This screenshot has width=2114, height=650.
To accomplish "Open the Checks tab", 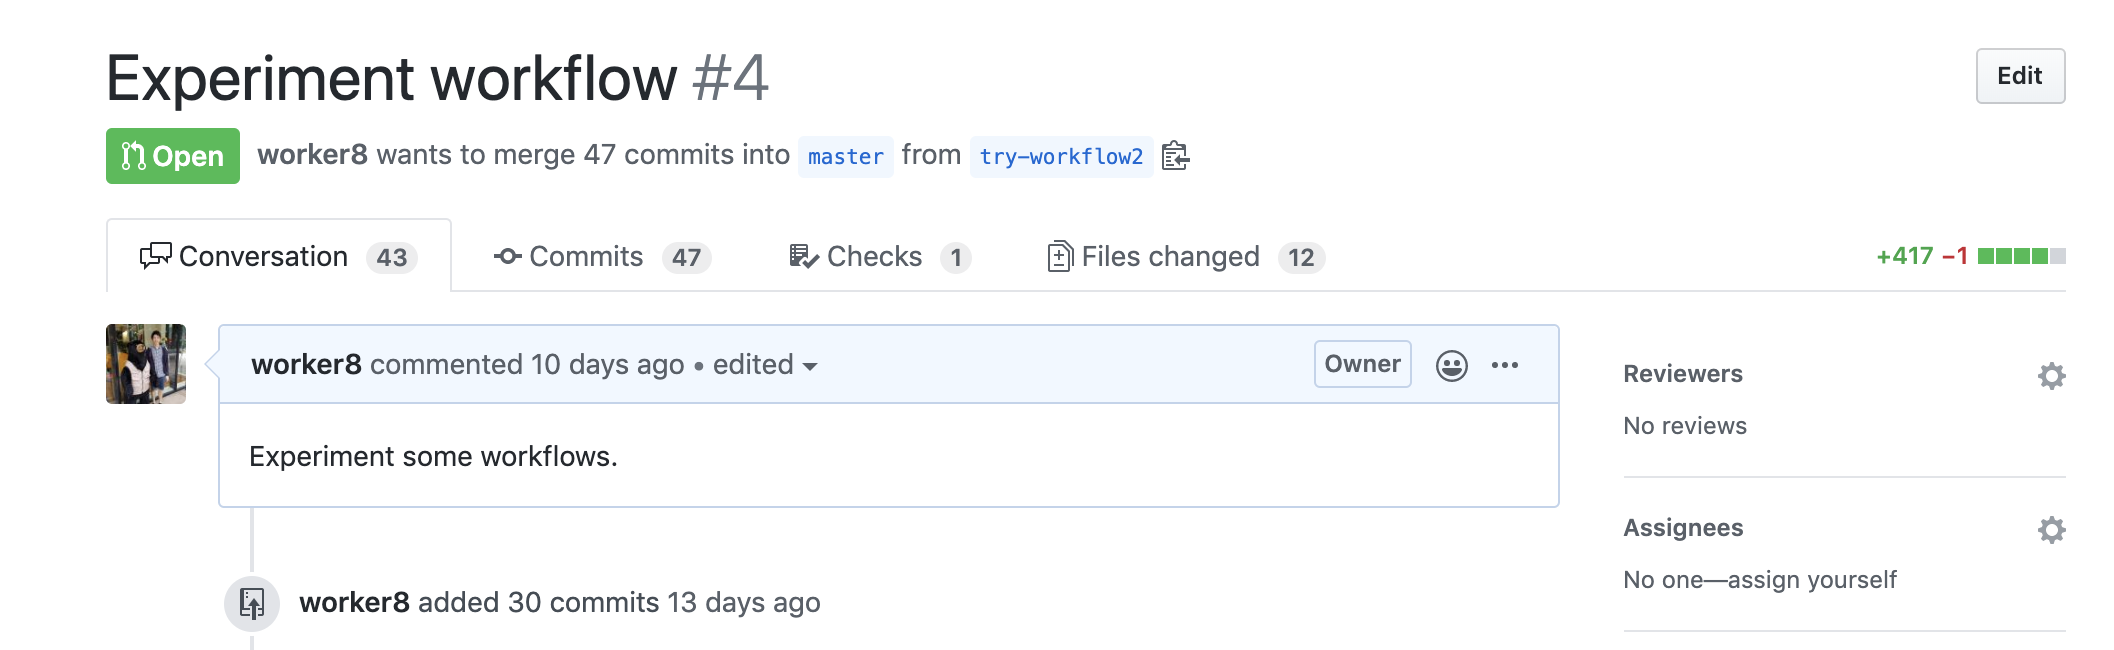I will (879, 257).
